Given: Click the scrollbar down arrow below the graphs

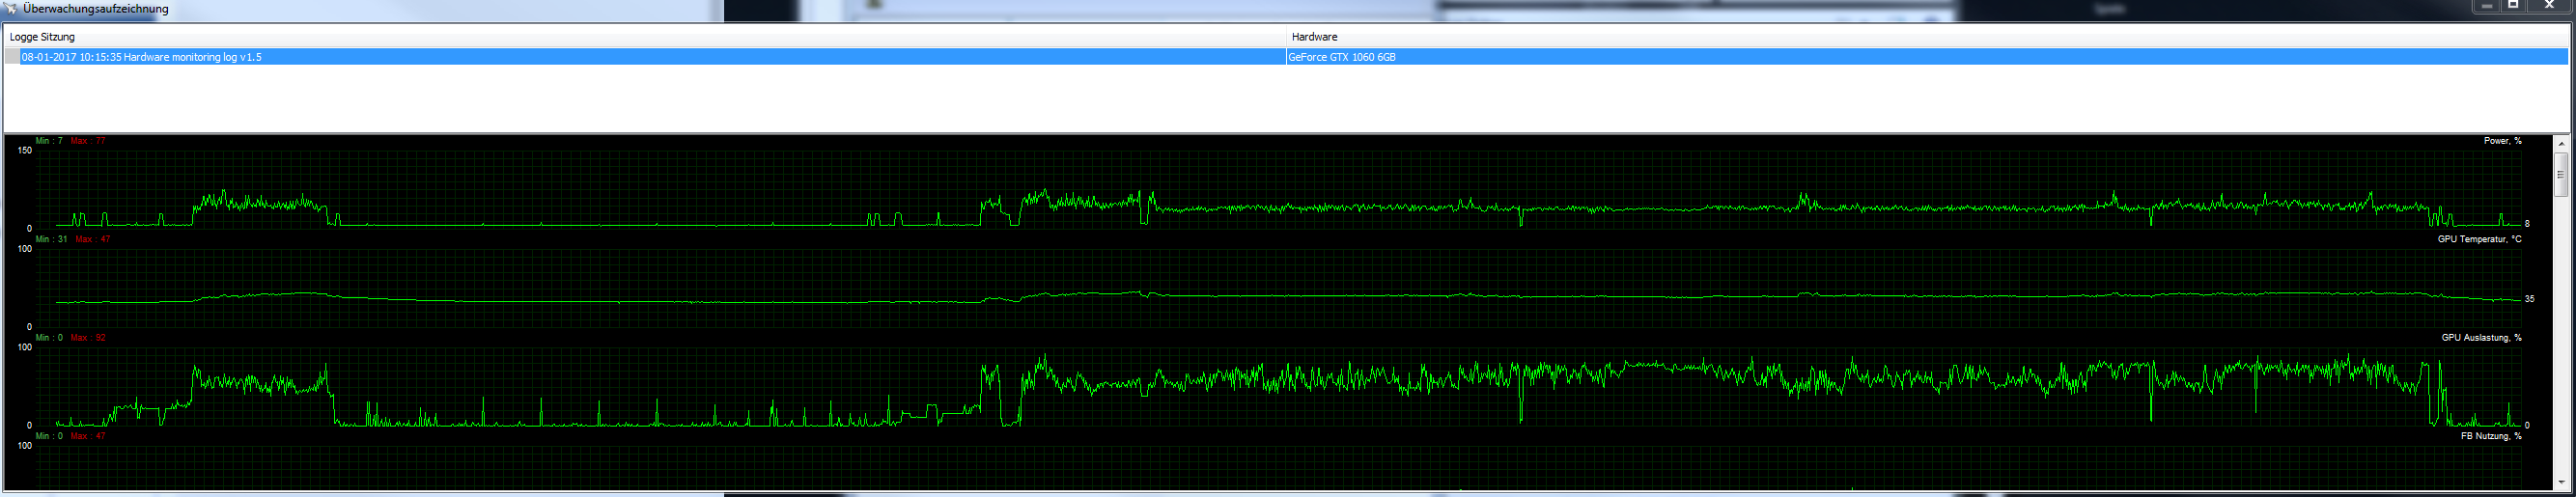Looking at the screenshot, I should point(2560,482).
